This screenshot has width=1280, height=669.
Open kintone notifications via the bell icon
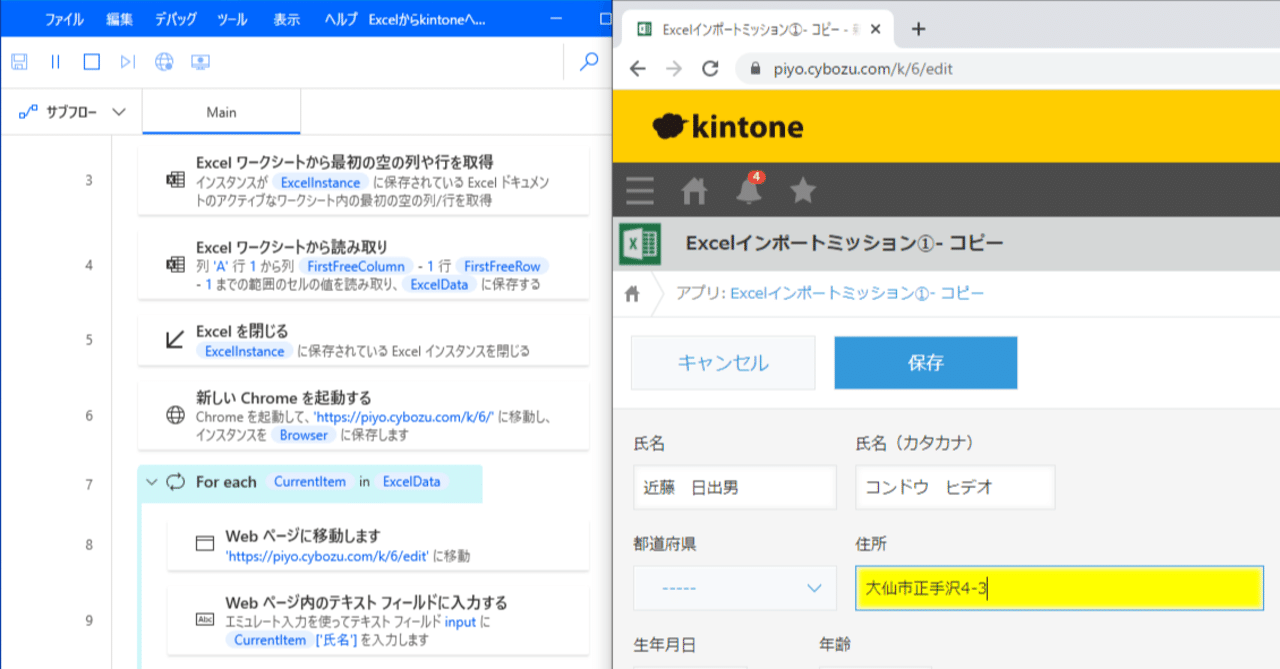coord(749,191)
